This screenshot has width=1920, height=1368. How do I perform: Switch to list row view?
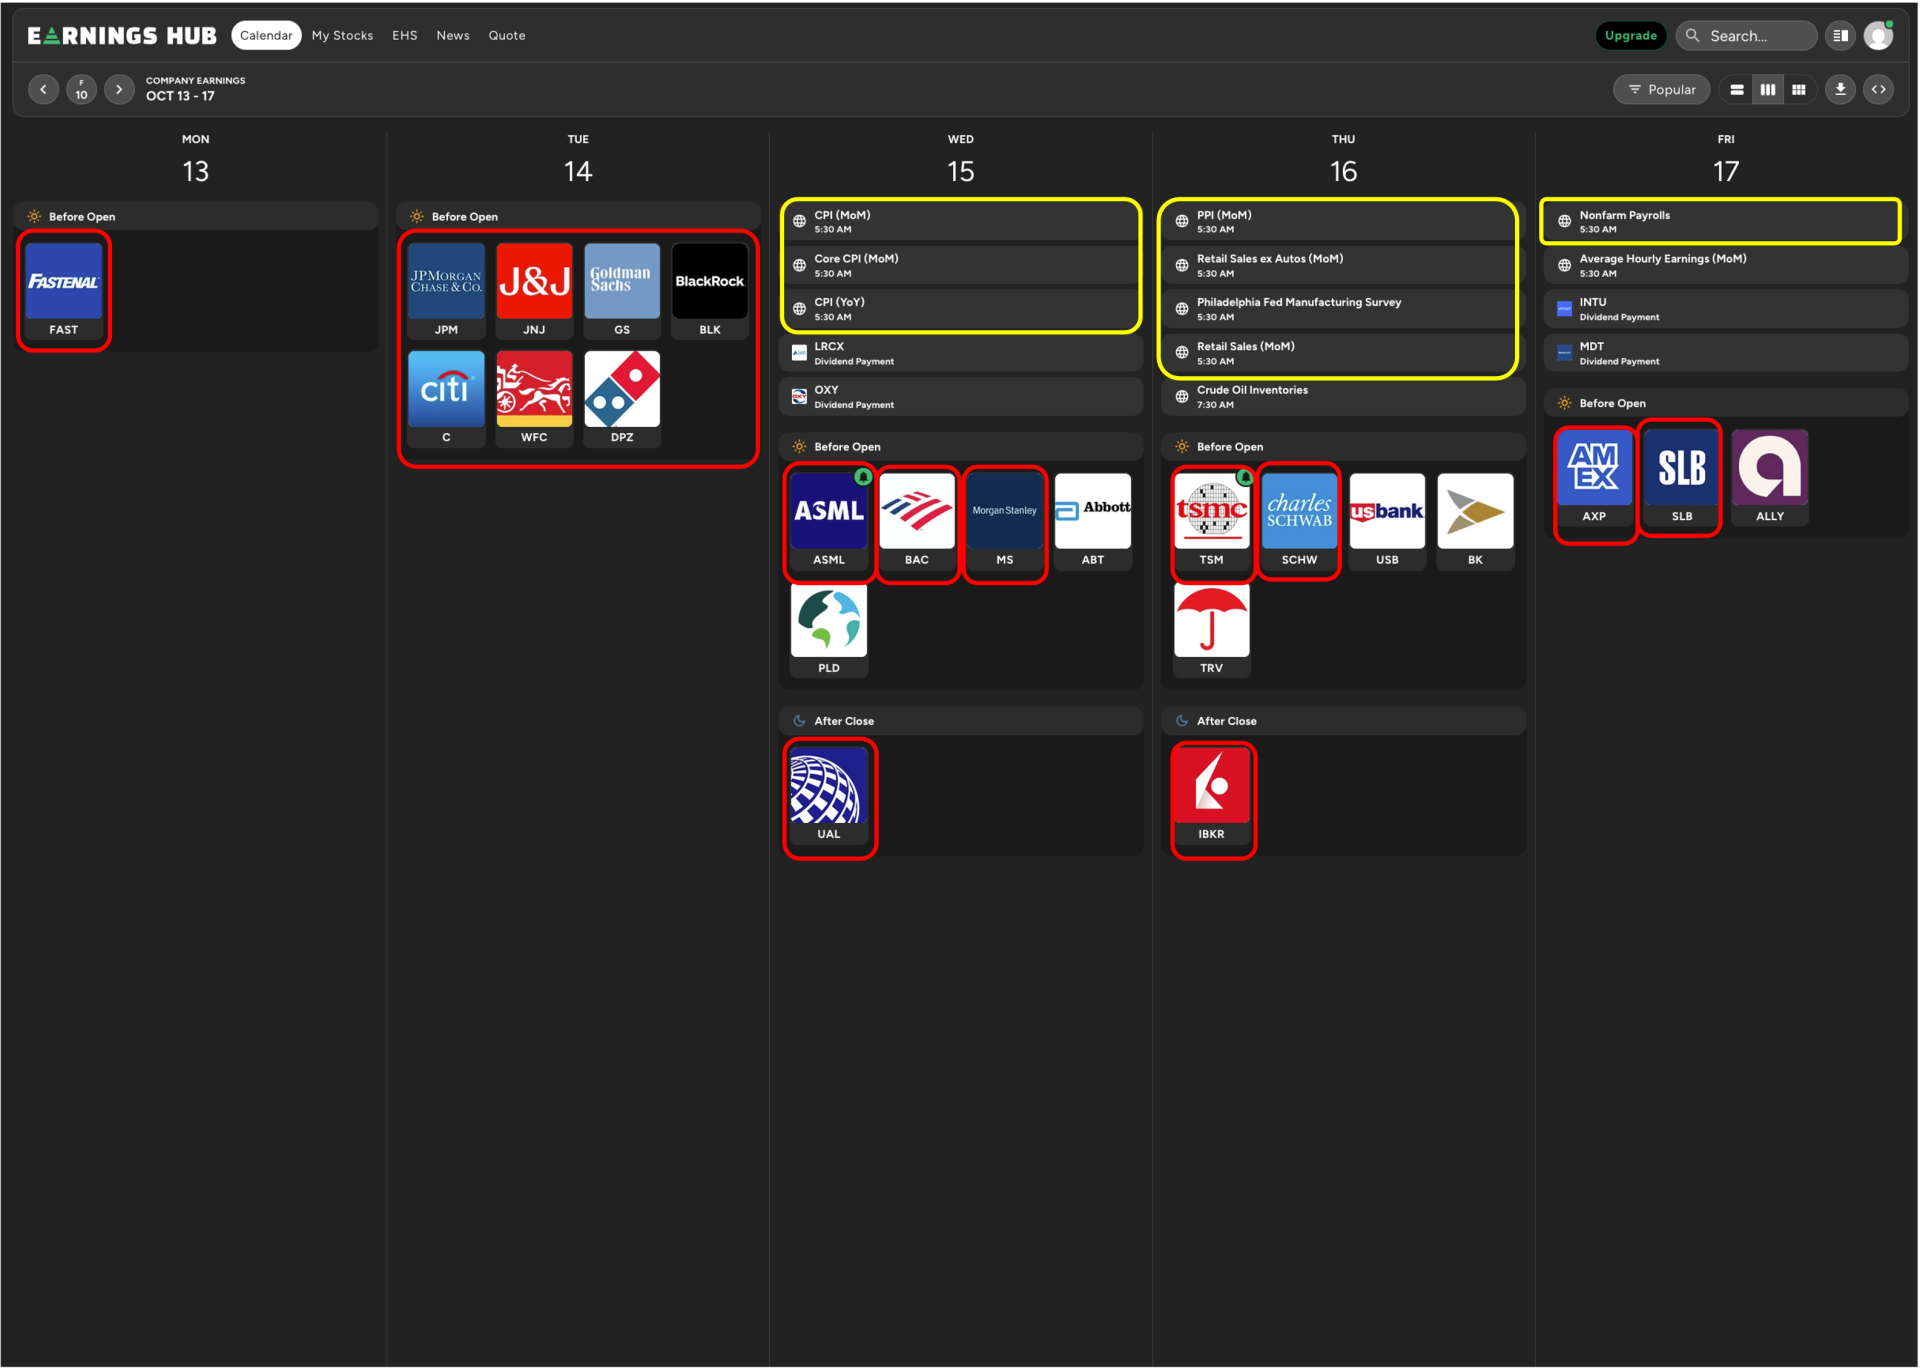1737,90
